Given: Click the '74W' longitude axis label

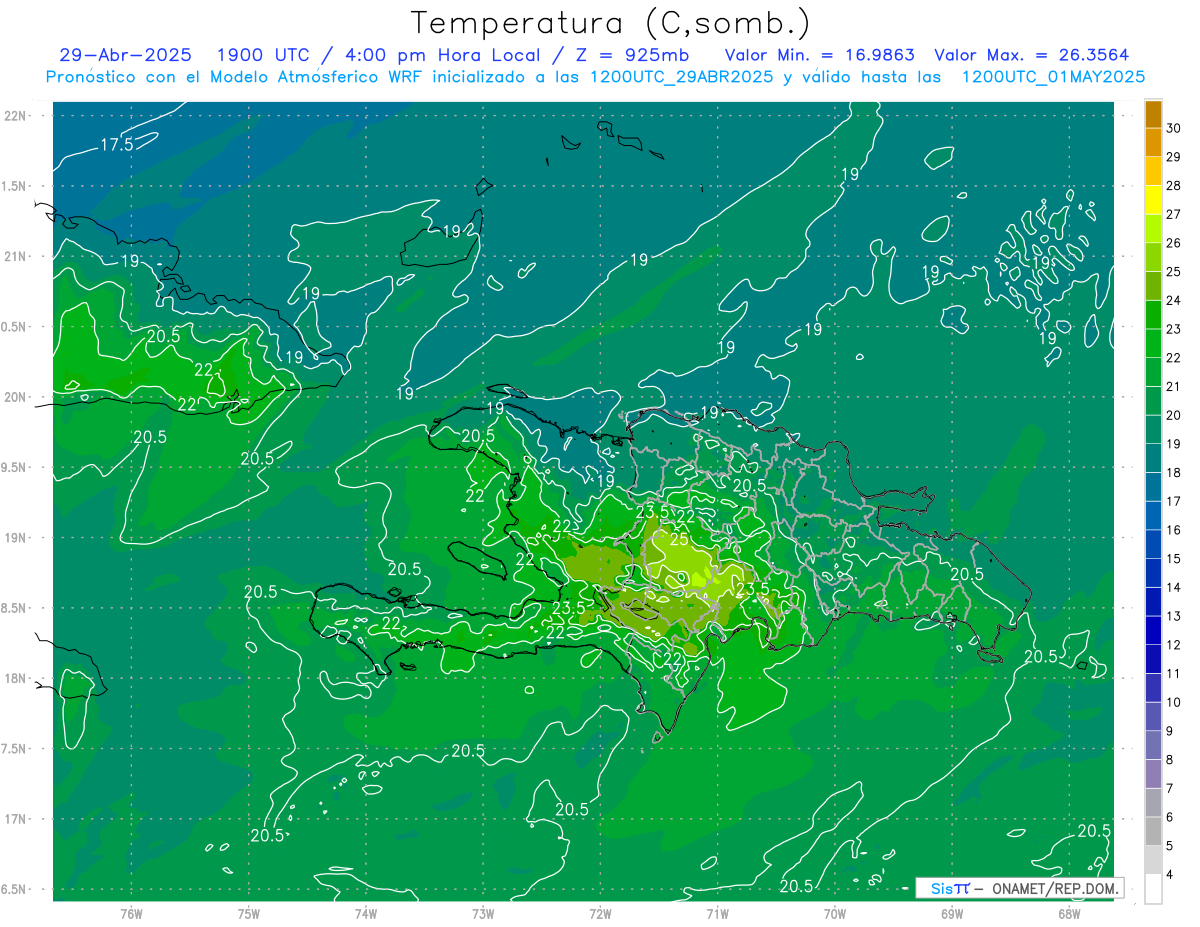Looking at the screenshot, I should click(x=366, y=913).
